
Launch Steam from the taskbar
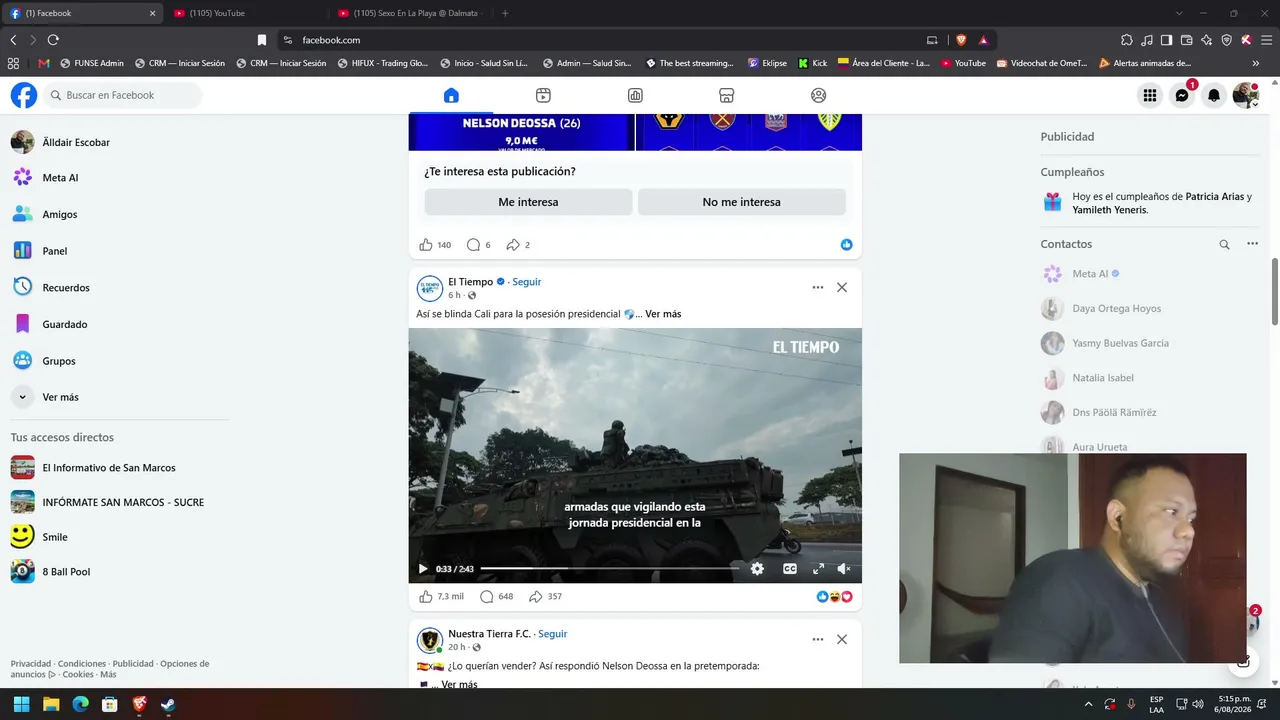(168, 704)
